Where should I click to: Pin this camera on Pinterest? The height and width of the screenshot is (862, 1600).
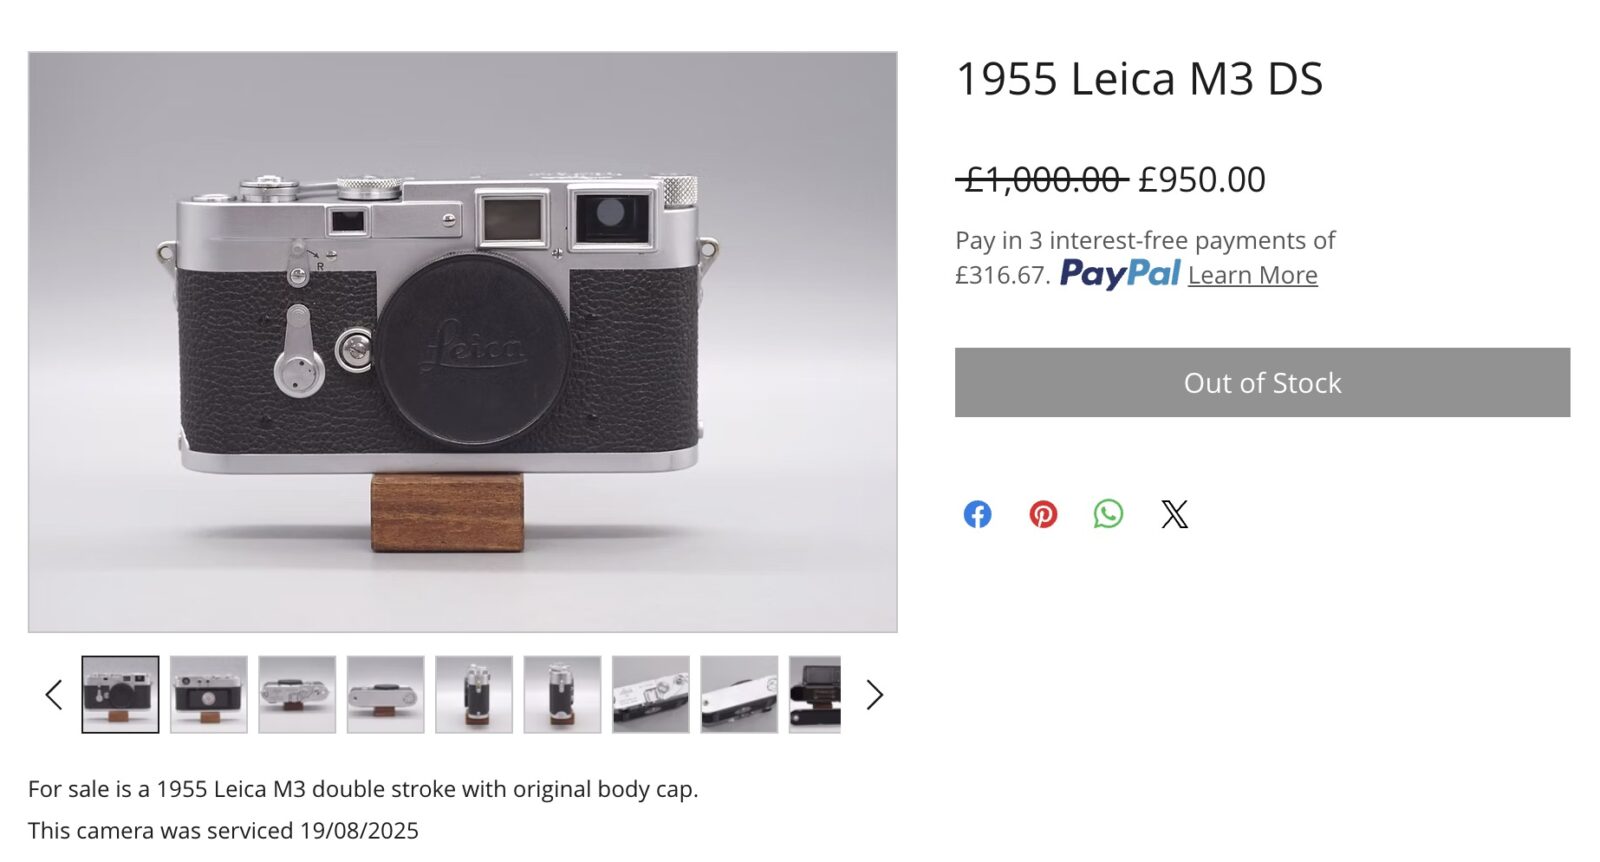pyautogui.click(x=1043, y=514)
